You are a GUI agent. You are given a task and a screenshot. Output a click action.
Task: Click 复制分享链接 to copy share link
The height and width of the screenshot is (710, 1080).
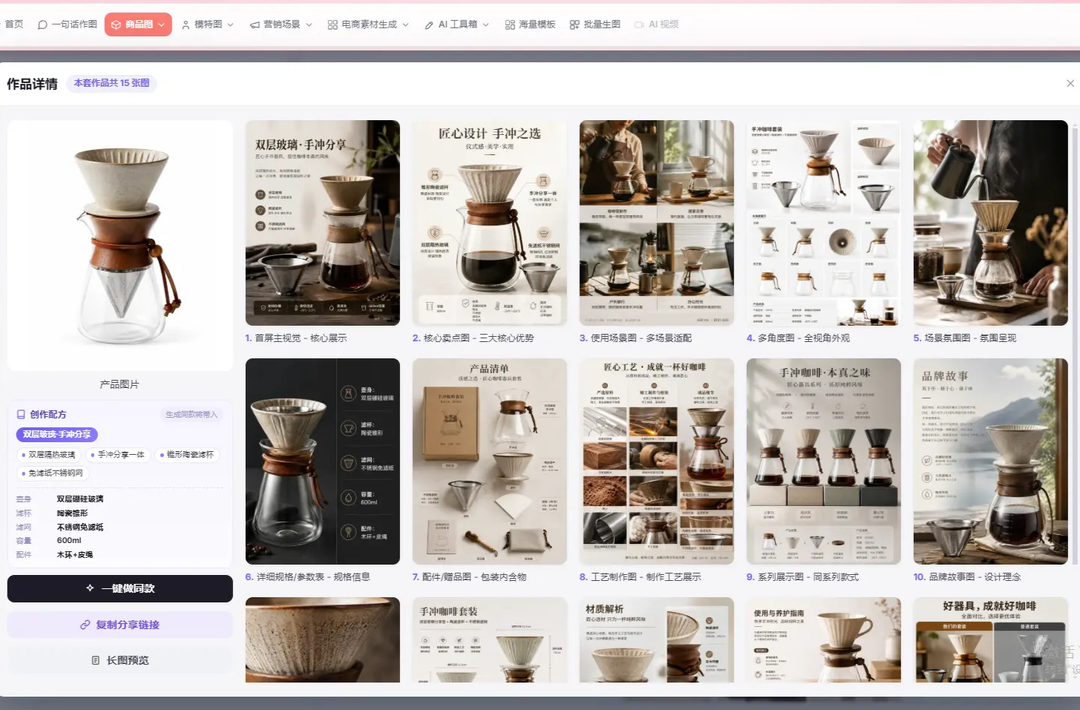[120, 625]
